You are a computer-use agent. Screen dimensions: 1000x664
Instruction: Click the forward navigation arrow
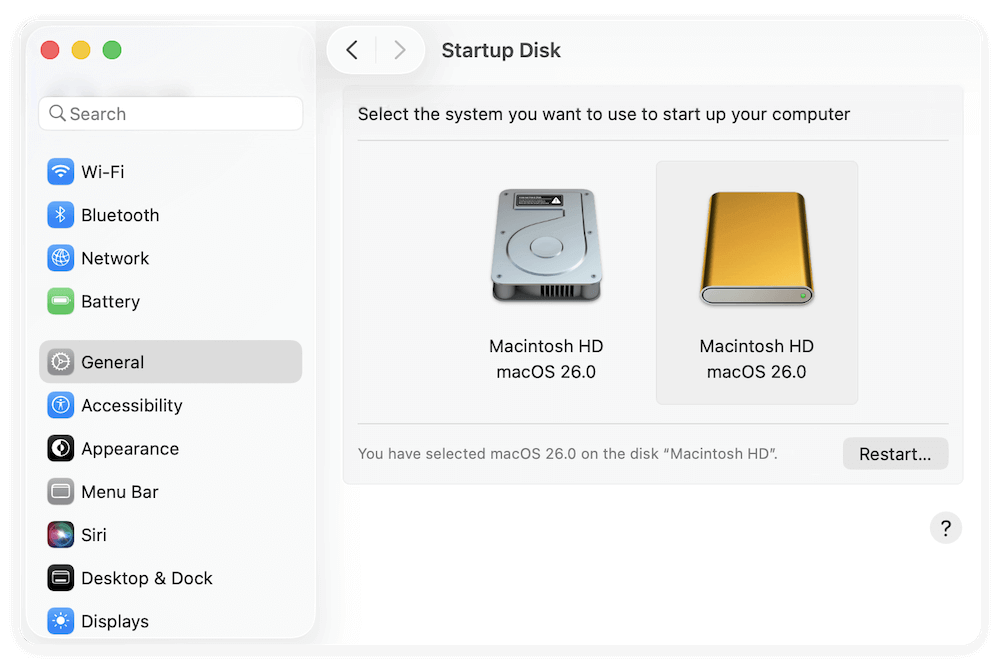coord(399,49)
